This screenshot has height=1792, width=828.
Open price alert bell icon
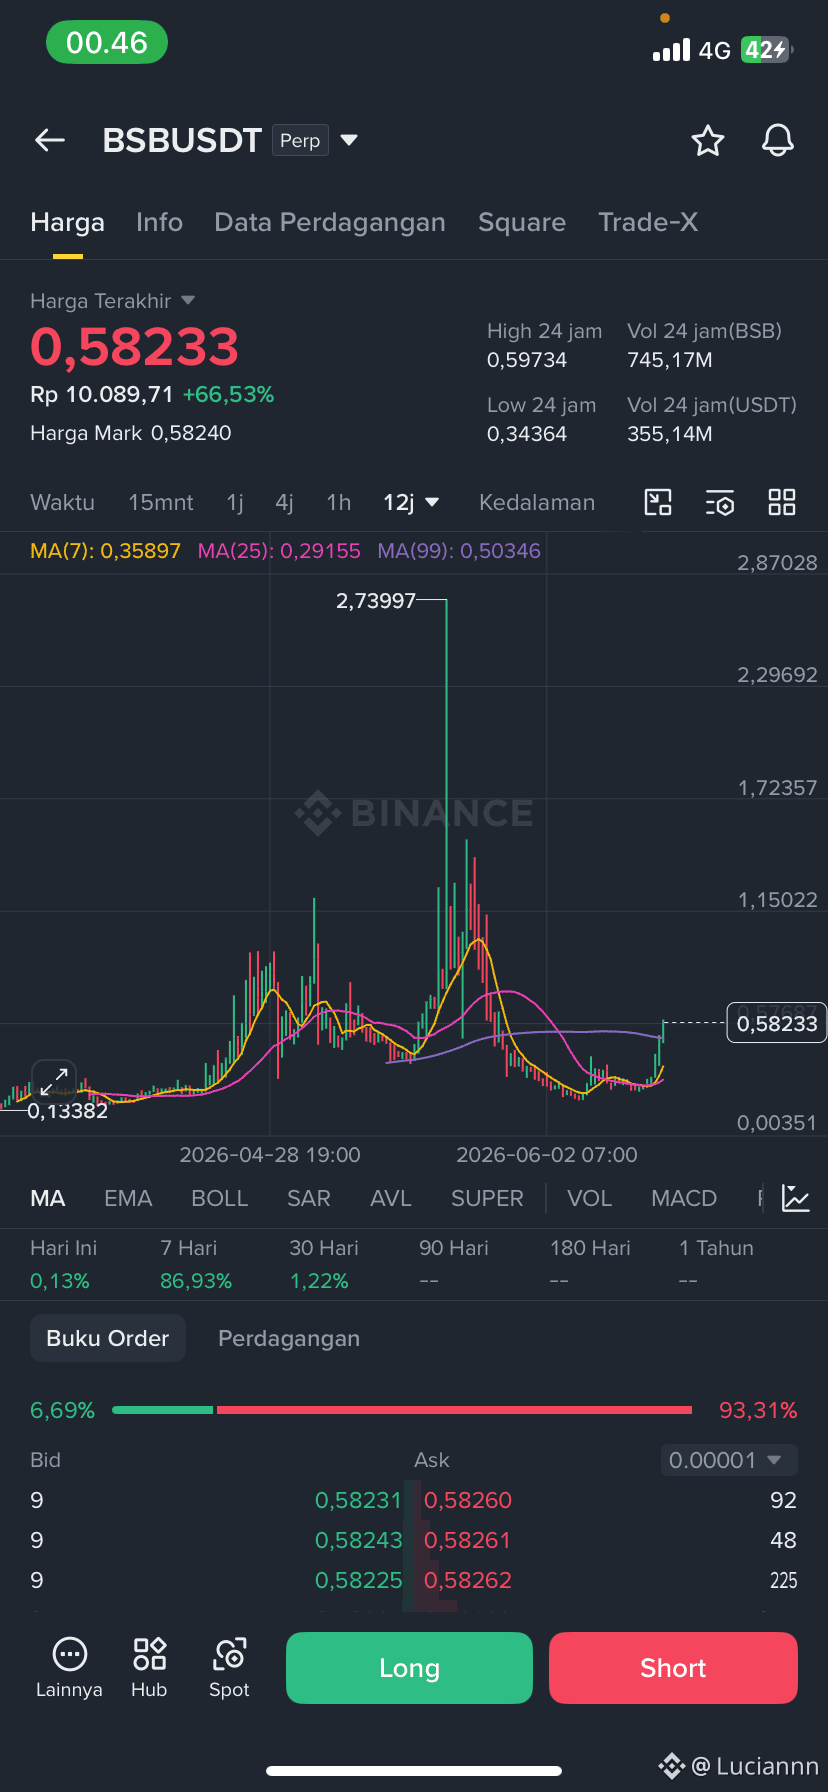coord(778,141)
